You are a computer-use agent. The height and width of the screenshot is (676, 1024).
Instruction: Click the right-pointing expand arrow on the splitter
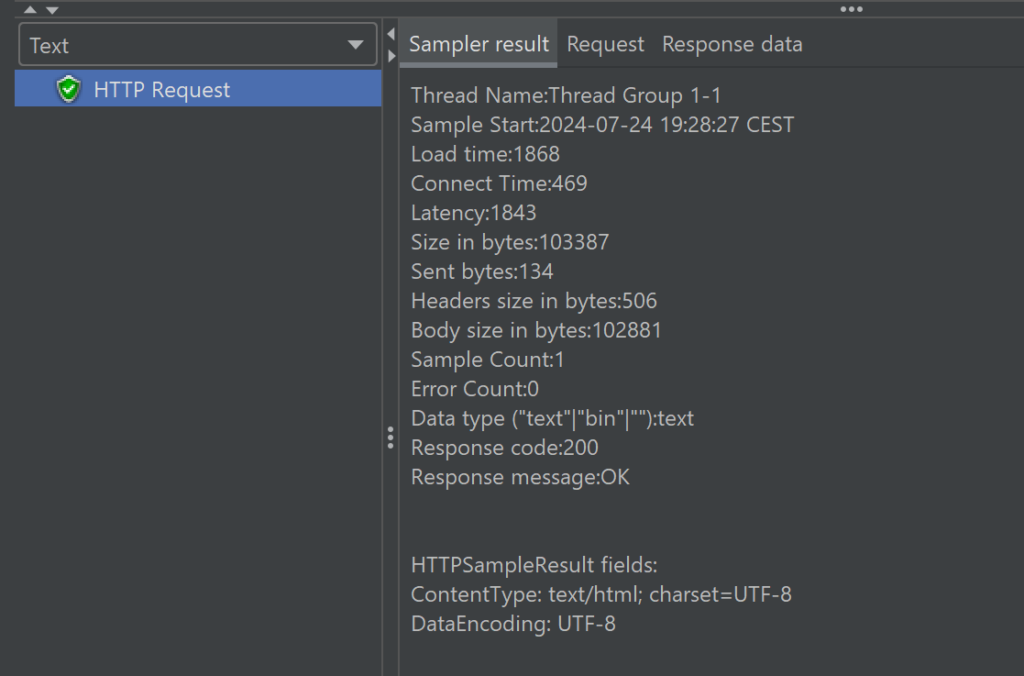coord(390,55)
